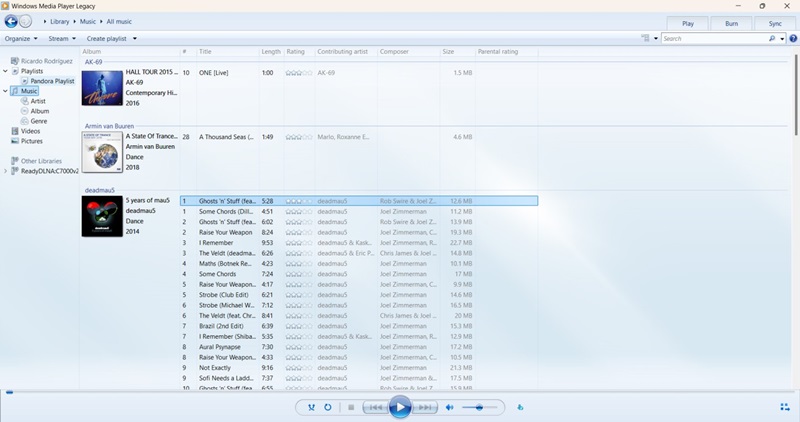The height and width of the screenshot is (422, 800).
Task: Click the large Play button
Action: click(x=400, y=407)
